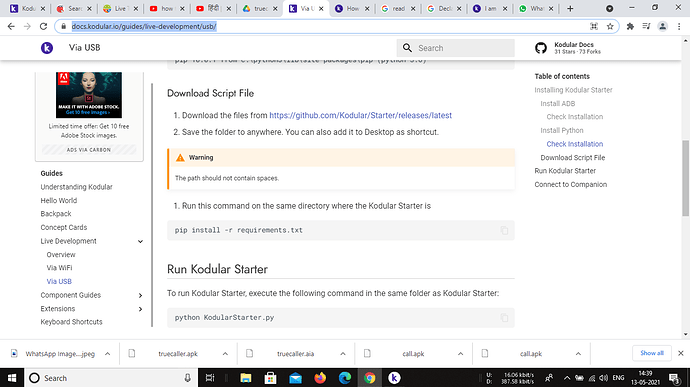Click the Windows taskbar Search box

pyautogui.click(x=110, y=378)
